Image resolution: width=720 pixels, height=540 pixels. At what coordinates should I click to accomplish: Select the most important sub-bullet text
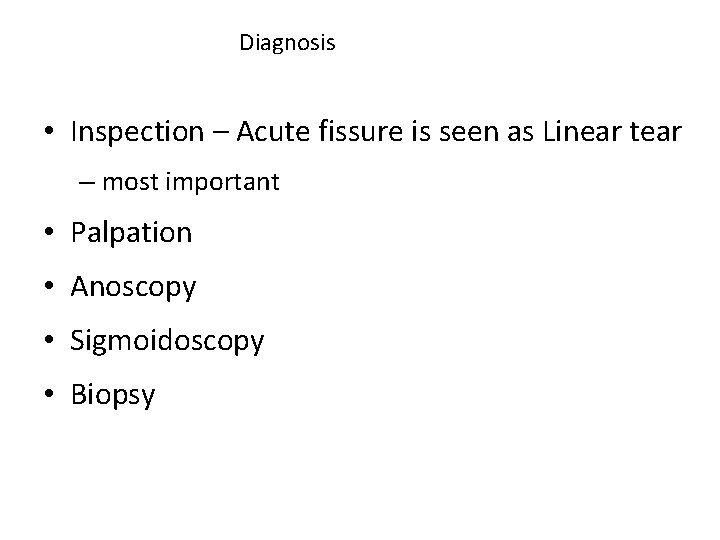191,182
